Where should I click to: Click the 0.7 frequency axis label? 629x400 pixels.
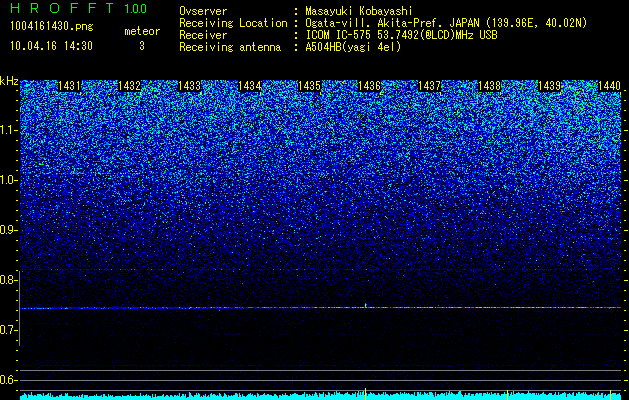9,330
